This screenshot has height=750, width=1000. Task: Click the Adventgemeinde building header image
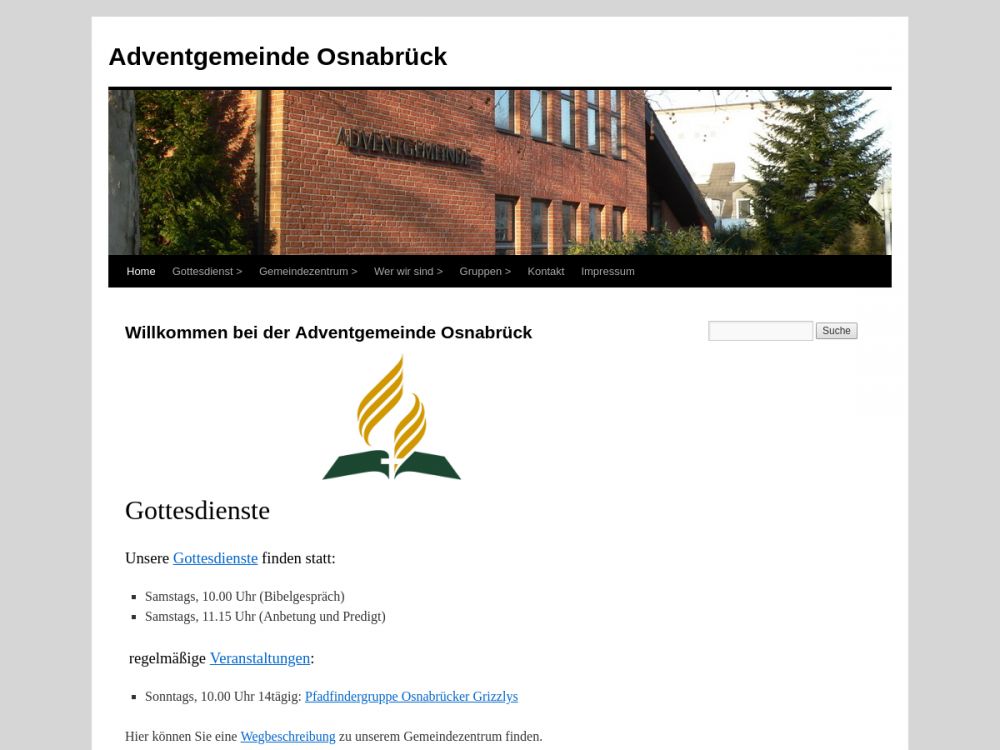[499, 171]
